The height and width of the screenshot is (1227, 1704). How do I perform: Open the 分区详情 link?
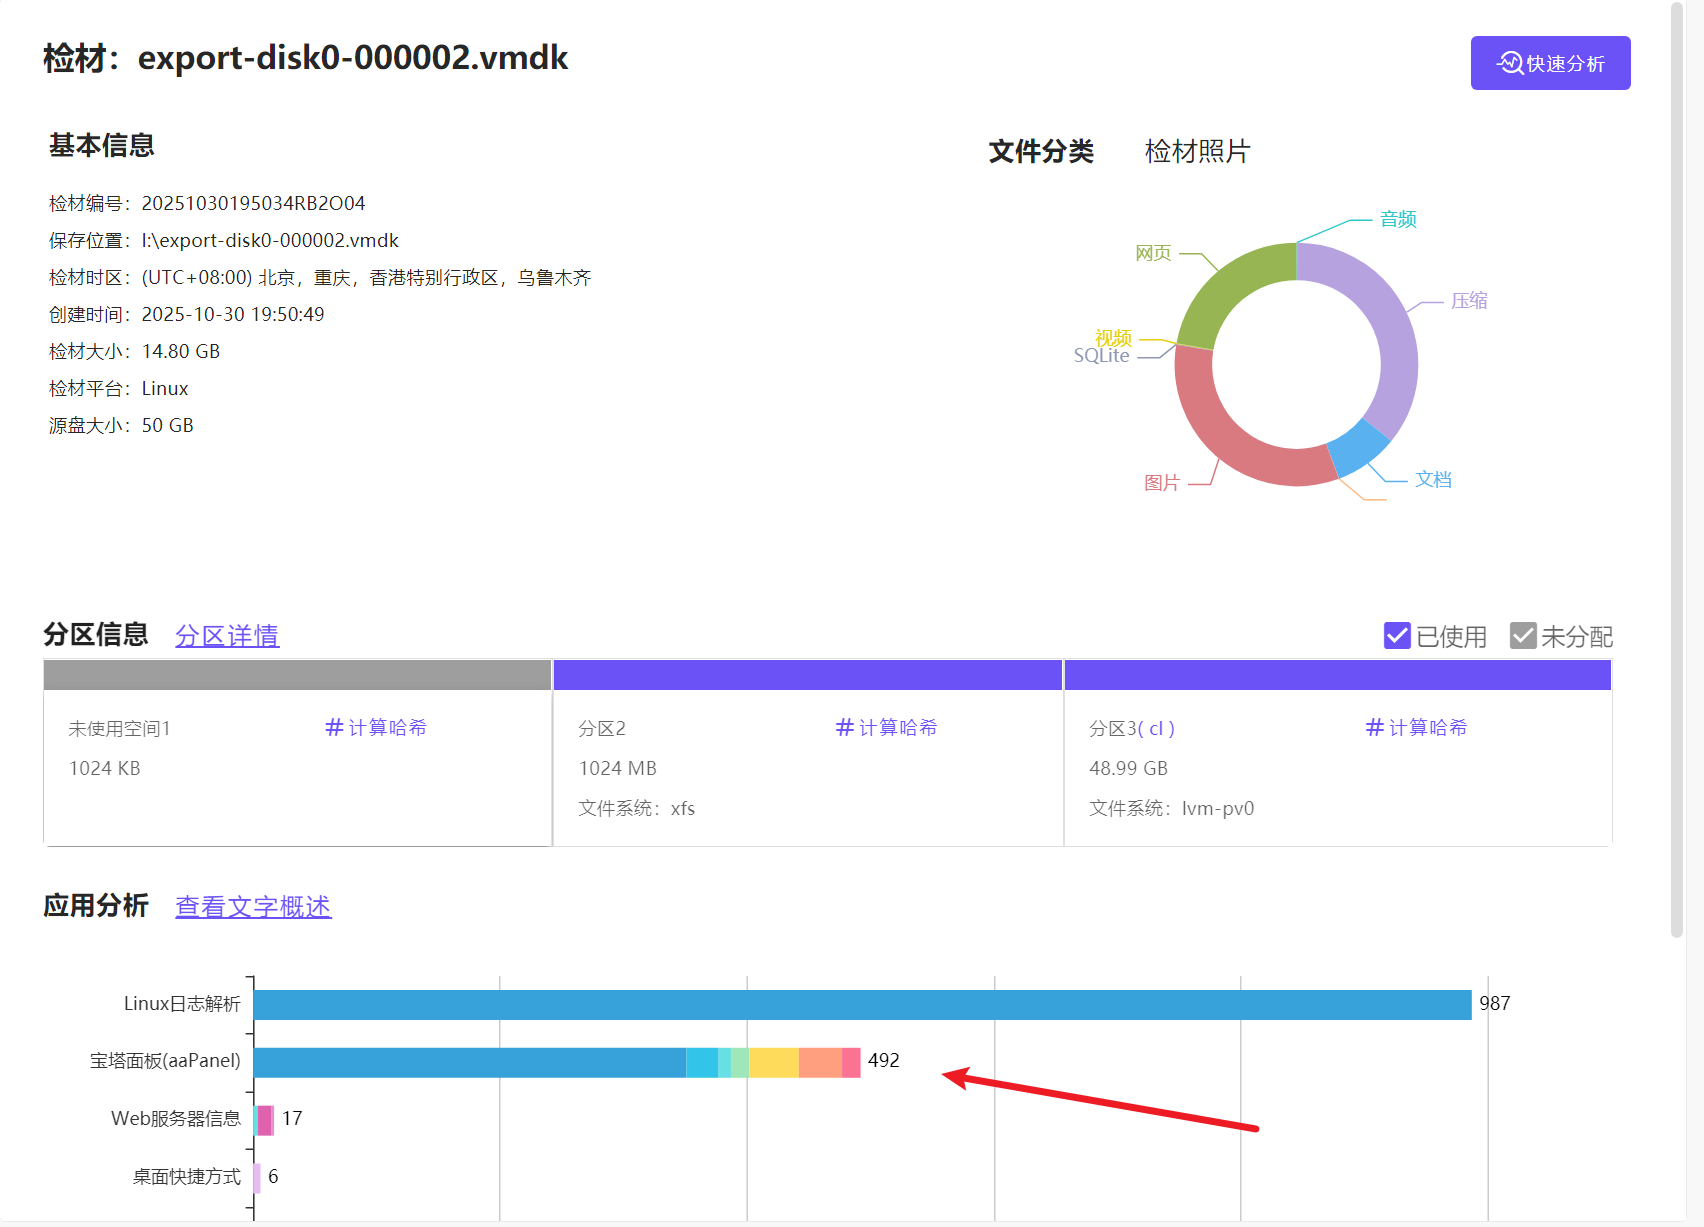[x=227, y=636]
